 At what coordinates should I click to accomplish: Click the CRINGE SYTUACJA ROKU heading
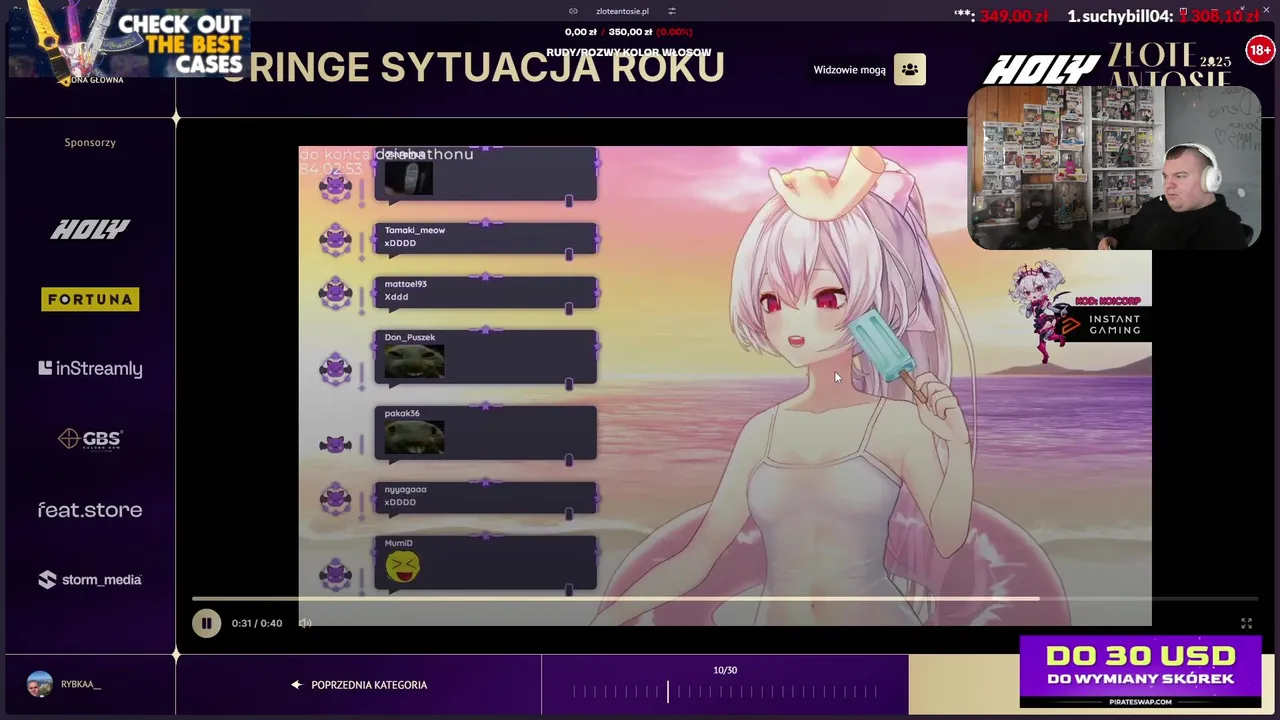pos(472,67)
